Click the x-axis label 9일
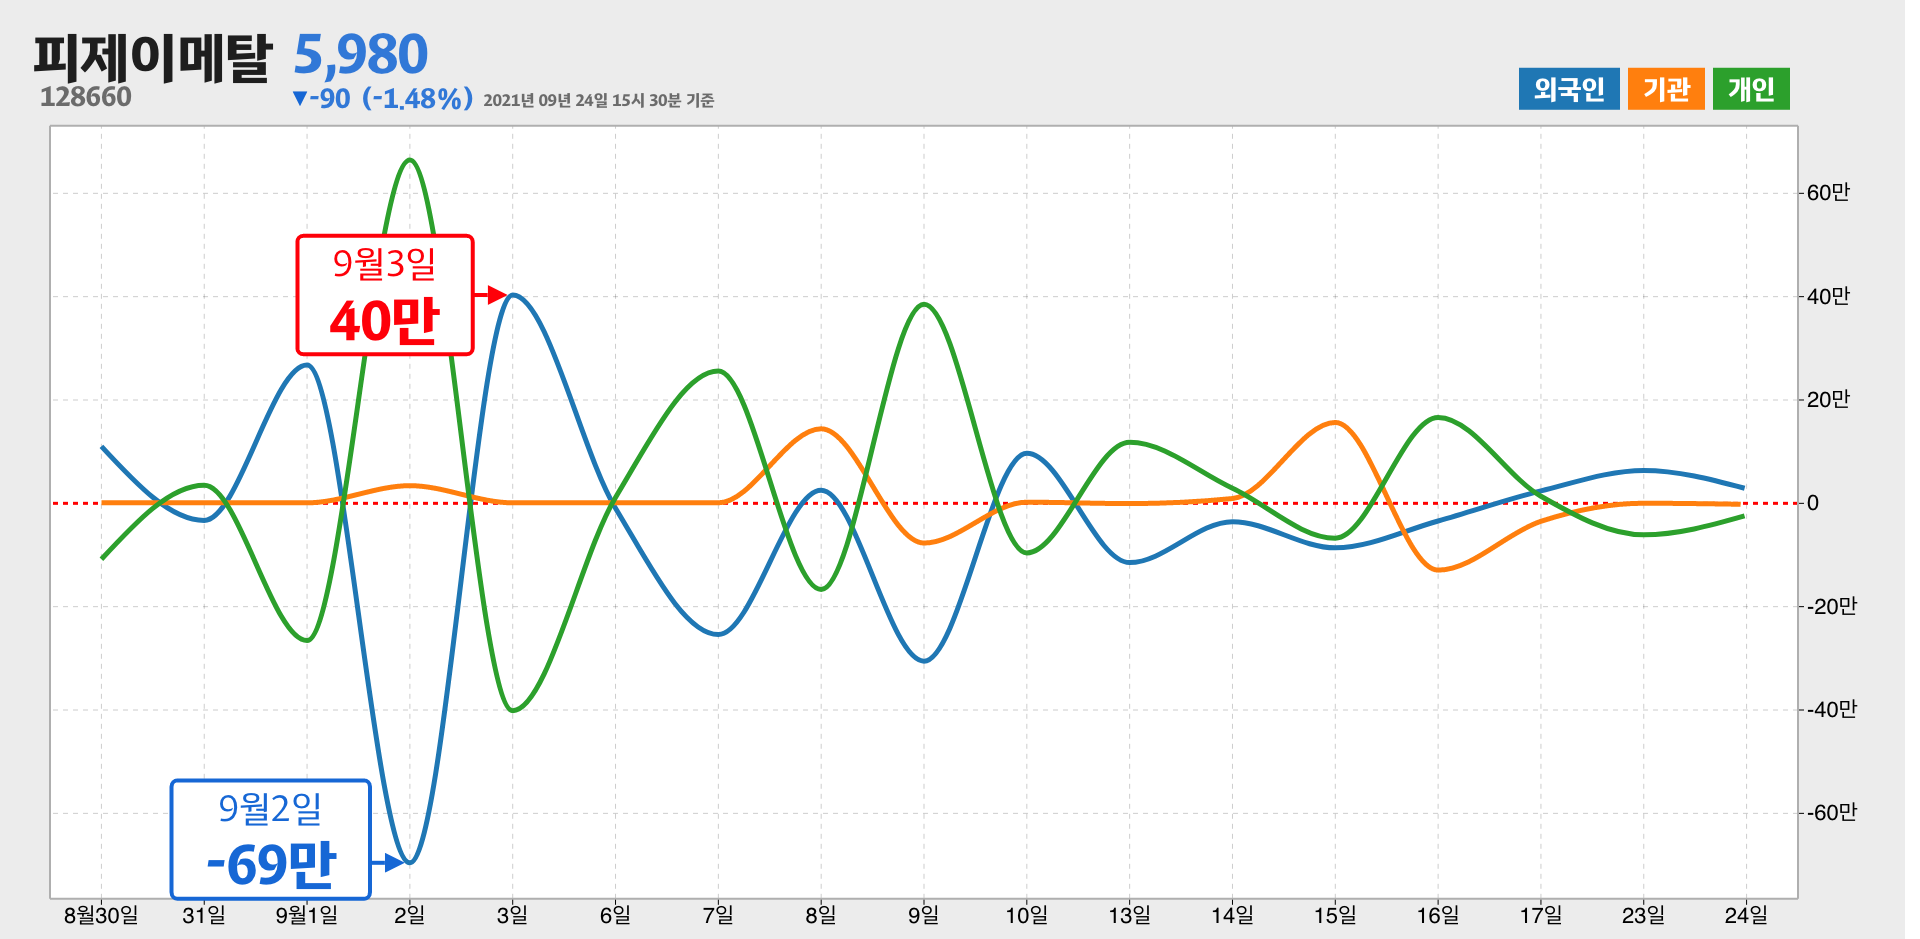Image resolution: width=1920 pixels, height=939 pixels. tap(924, 915)
